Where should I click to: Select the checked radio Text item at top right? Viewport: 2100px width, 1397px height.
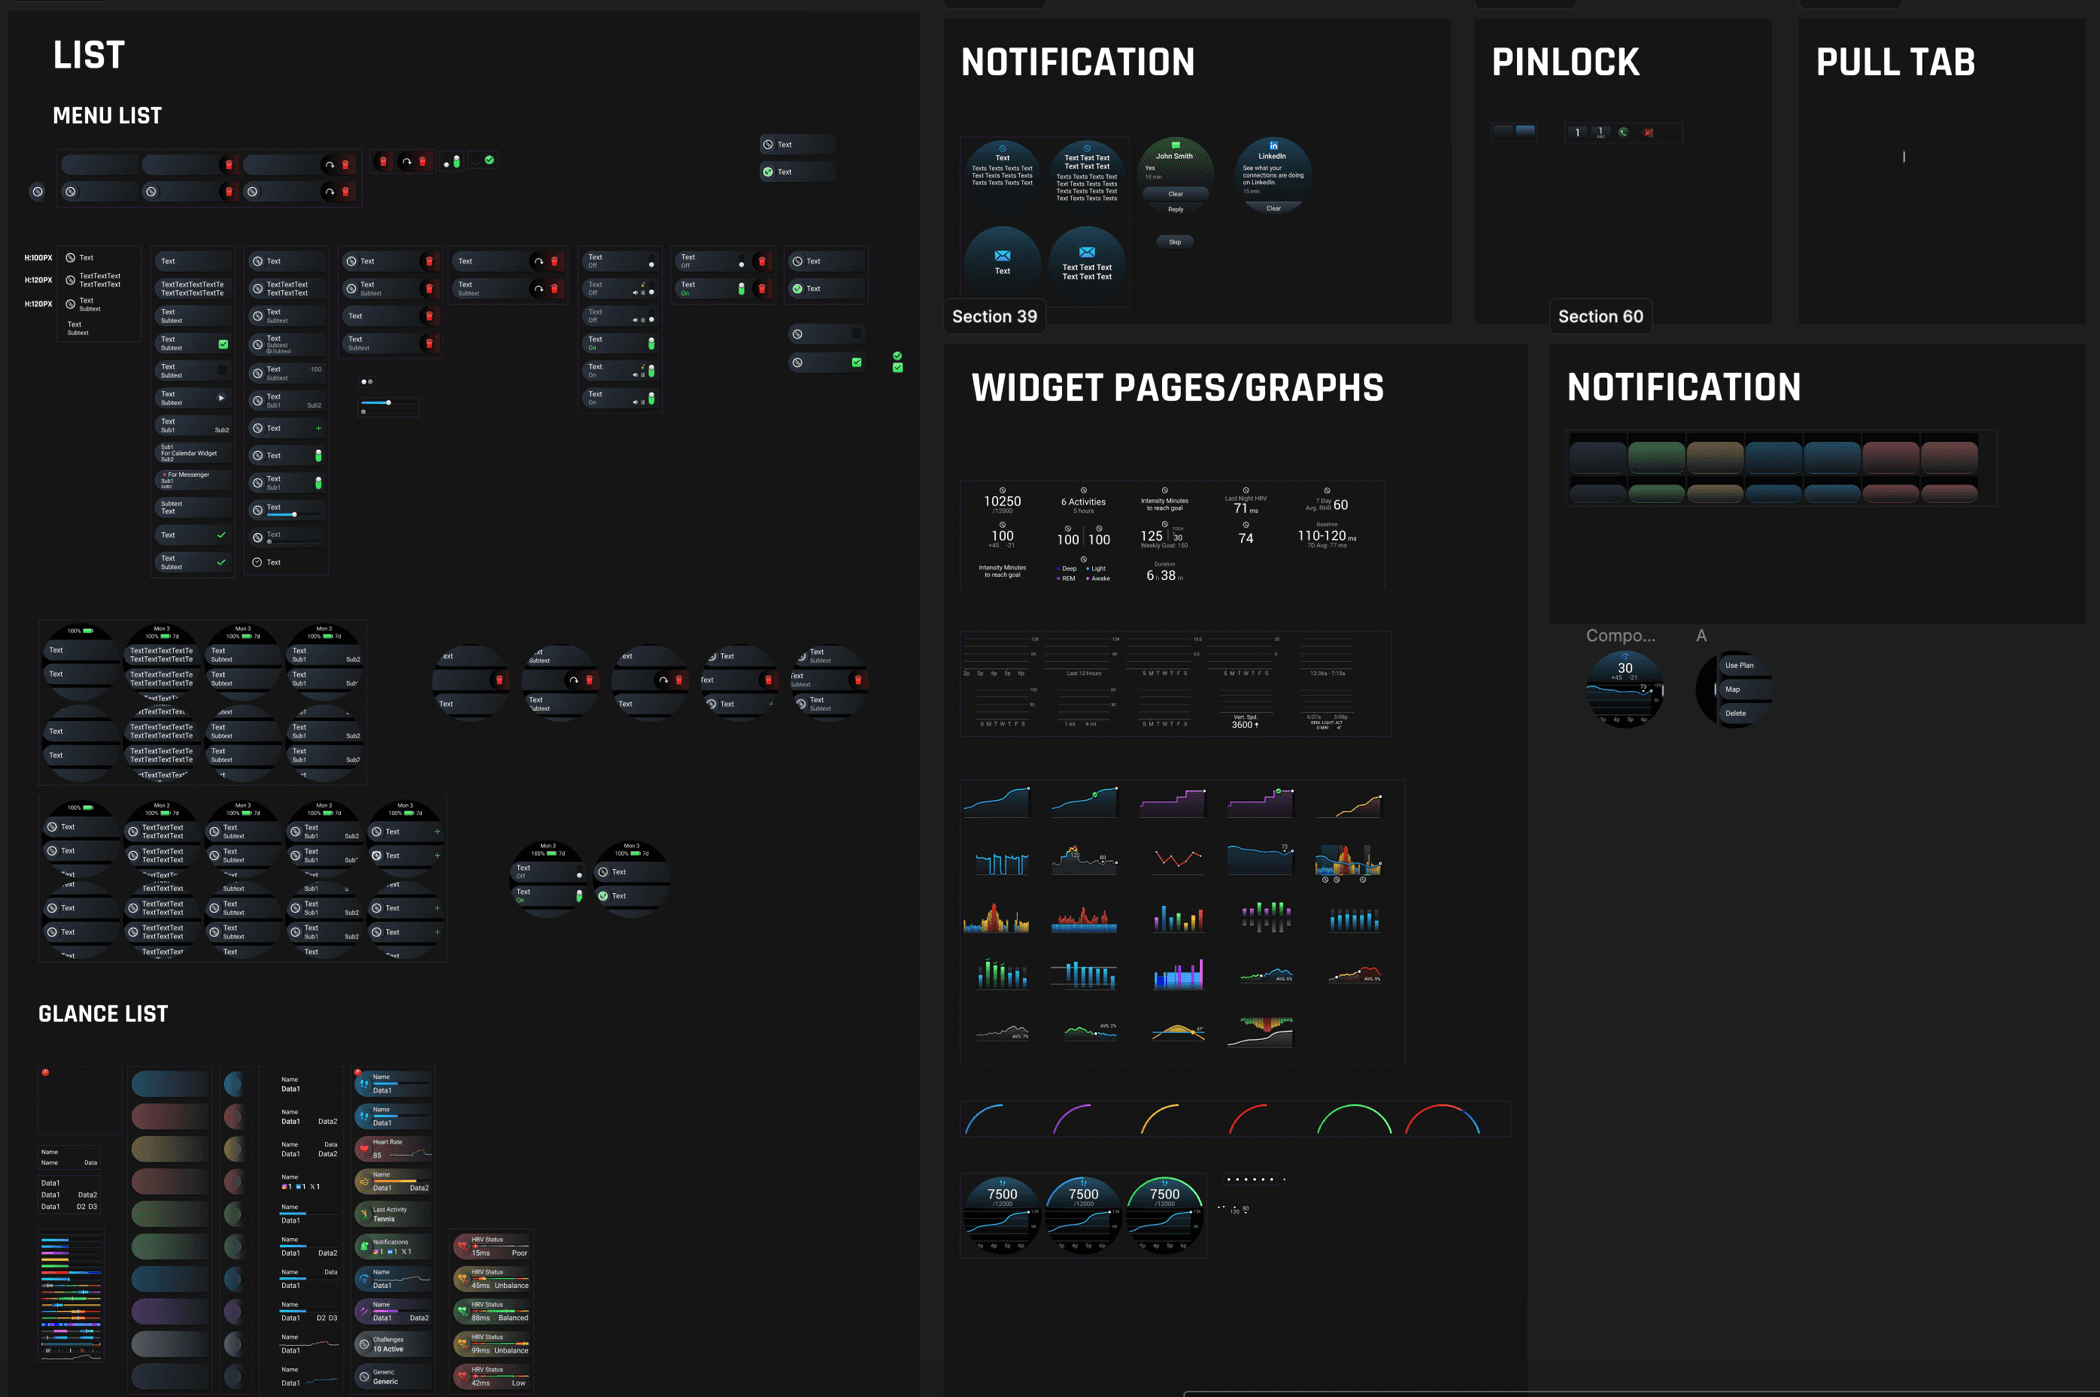(797, 172)
